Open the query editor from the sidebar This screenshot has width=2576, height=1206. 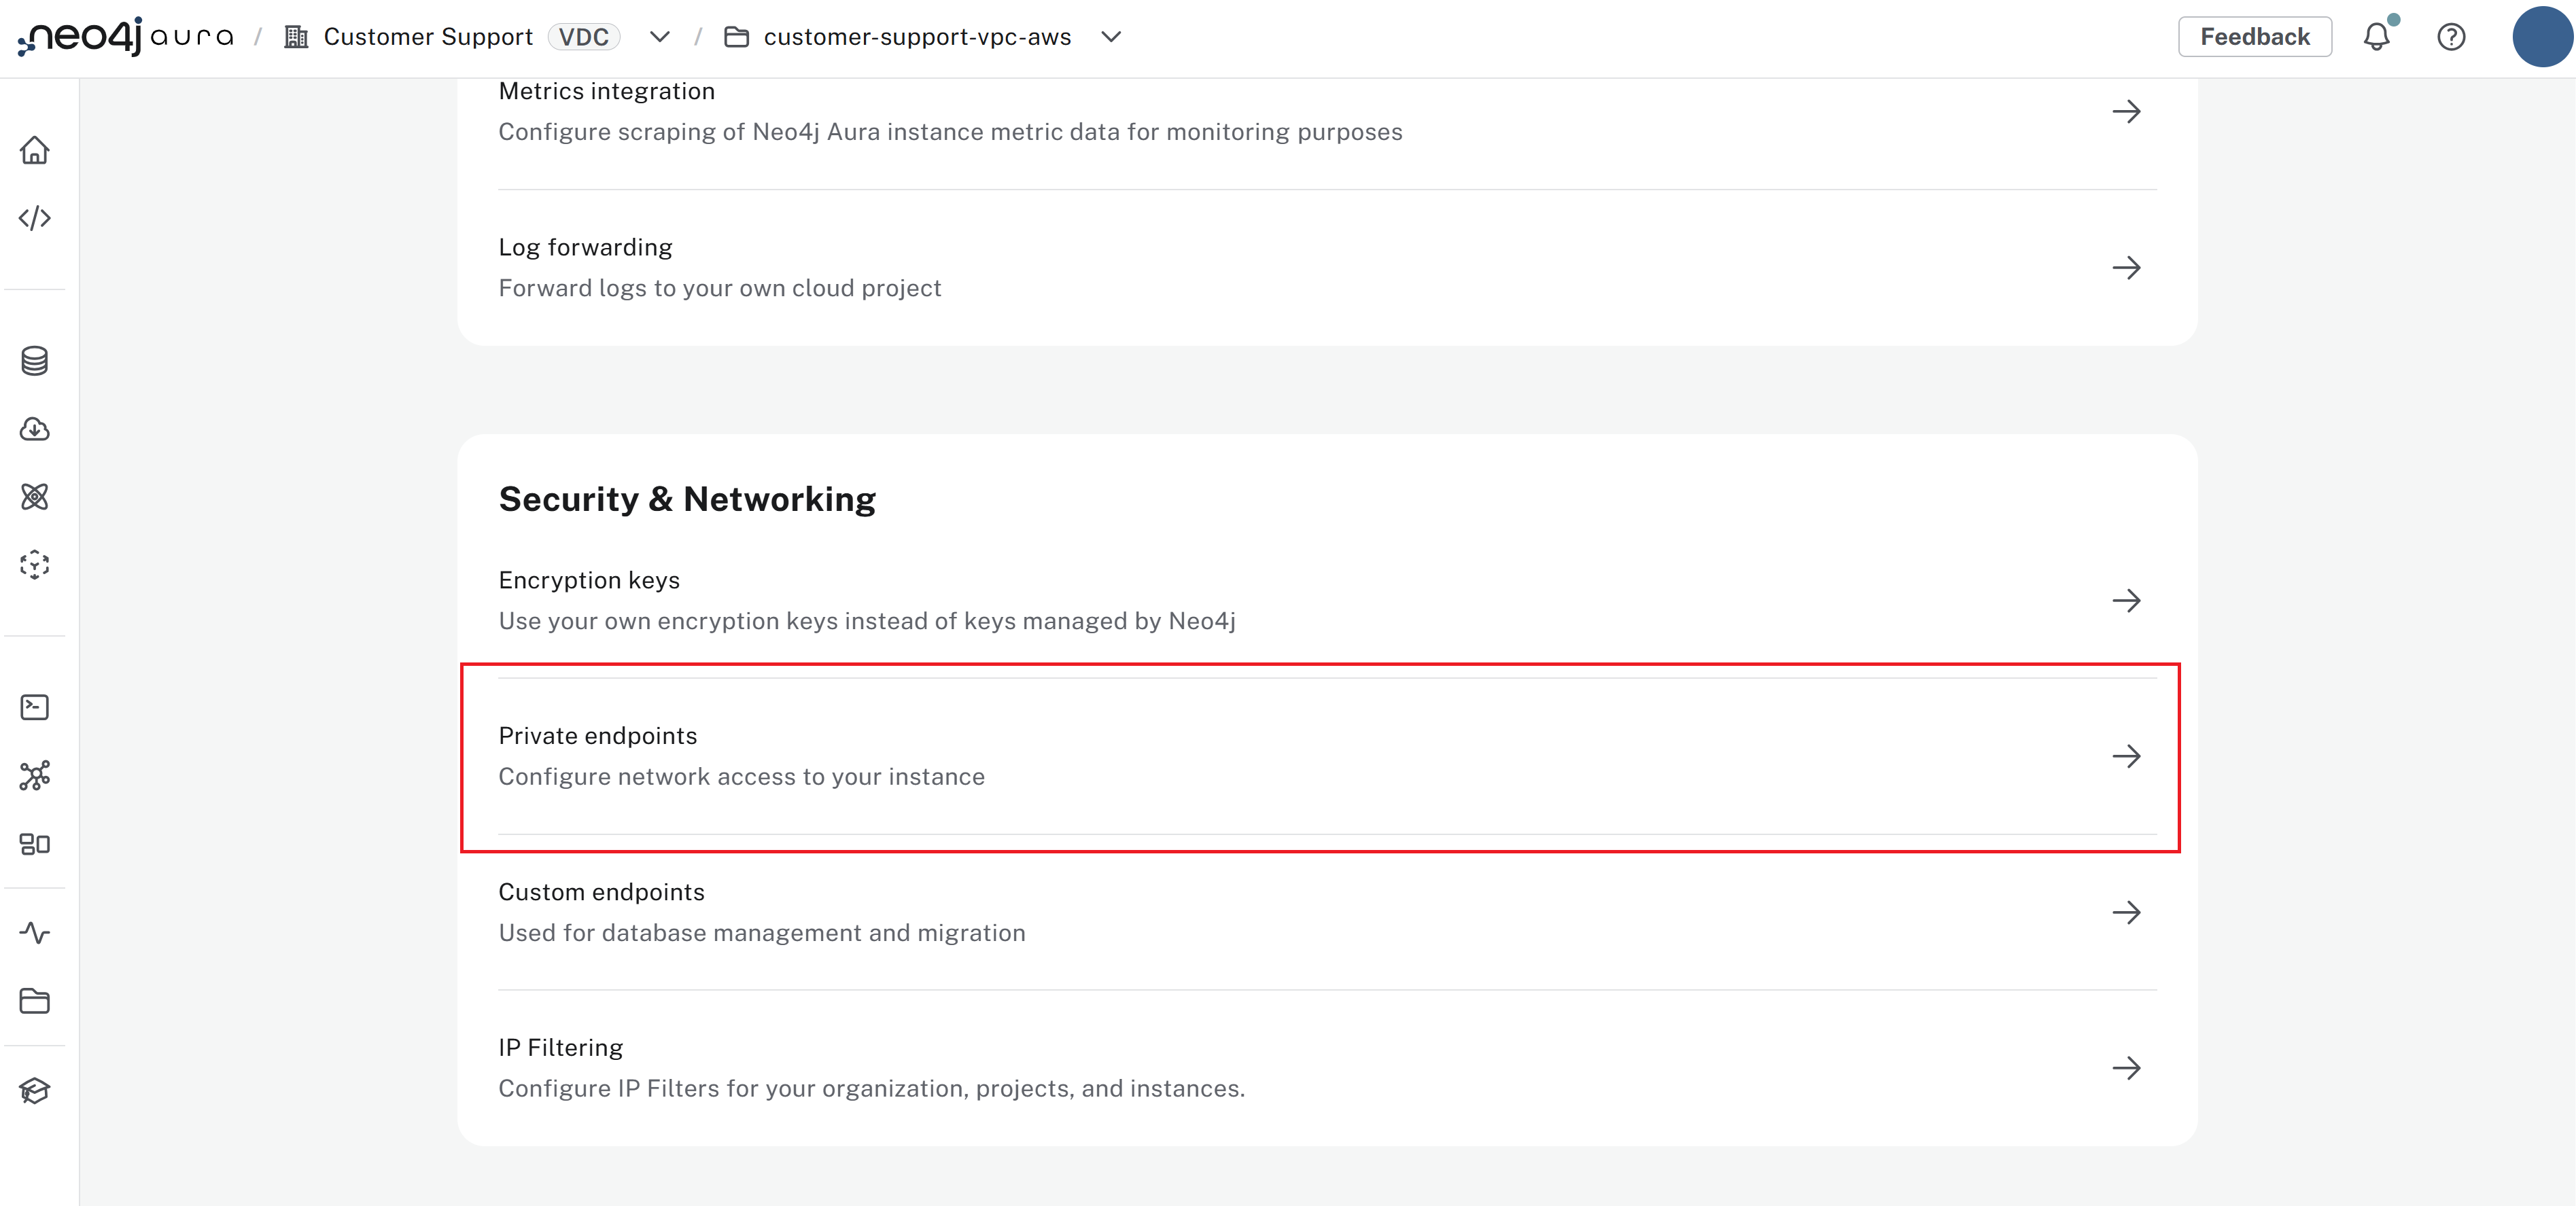[x=35, y=218]
